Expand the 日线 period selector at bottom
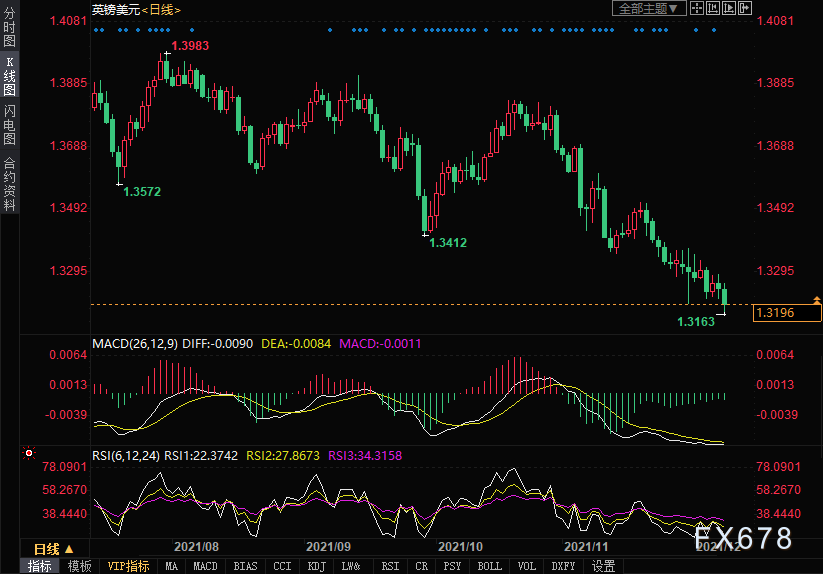Image resolution: width=823 pixels, height=574 pixels. pos(54,549)
